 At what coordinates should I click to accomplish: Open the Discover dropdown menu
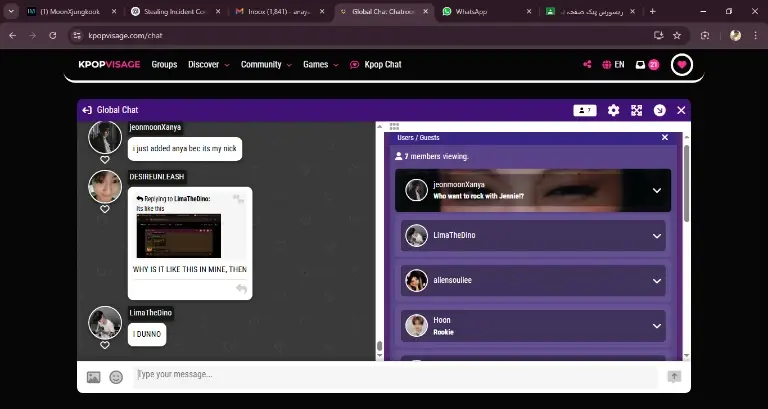coord(209,65)
